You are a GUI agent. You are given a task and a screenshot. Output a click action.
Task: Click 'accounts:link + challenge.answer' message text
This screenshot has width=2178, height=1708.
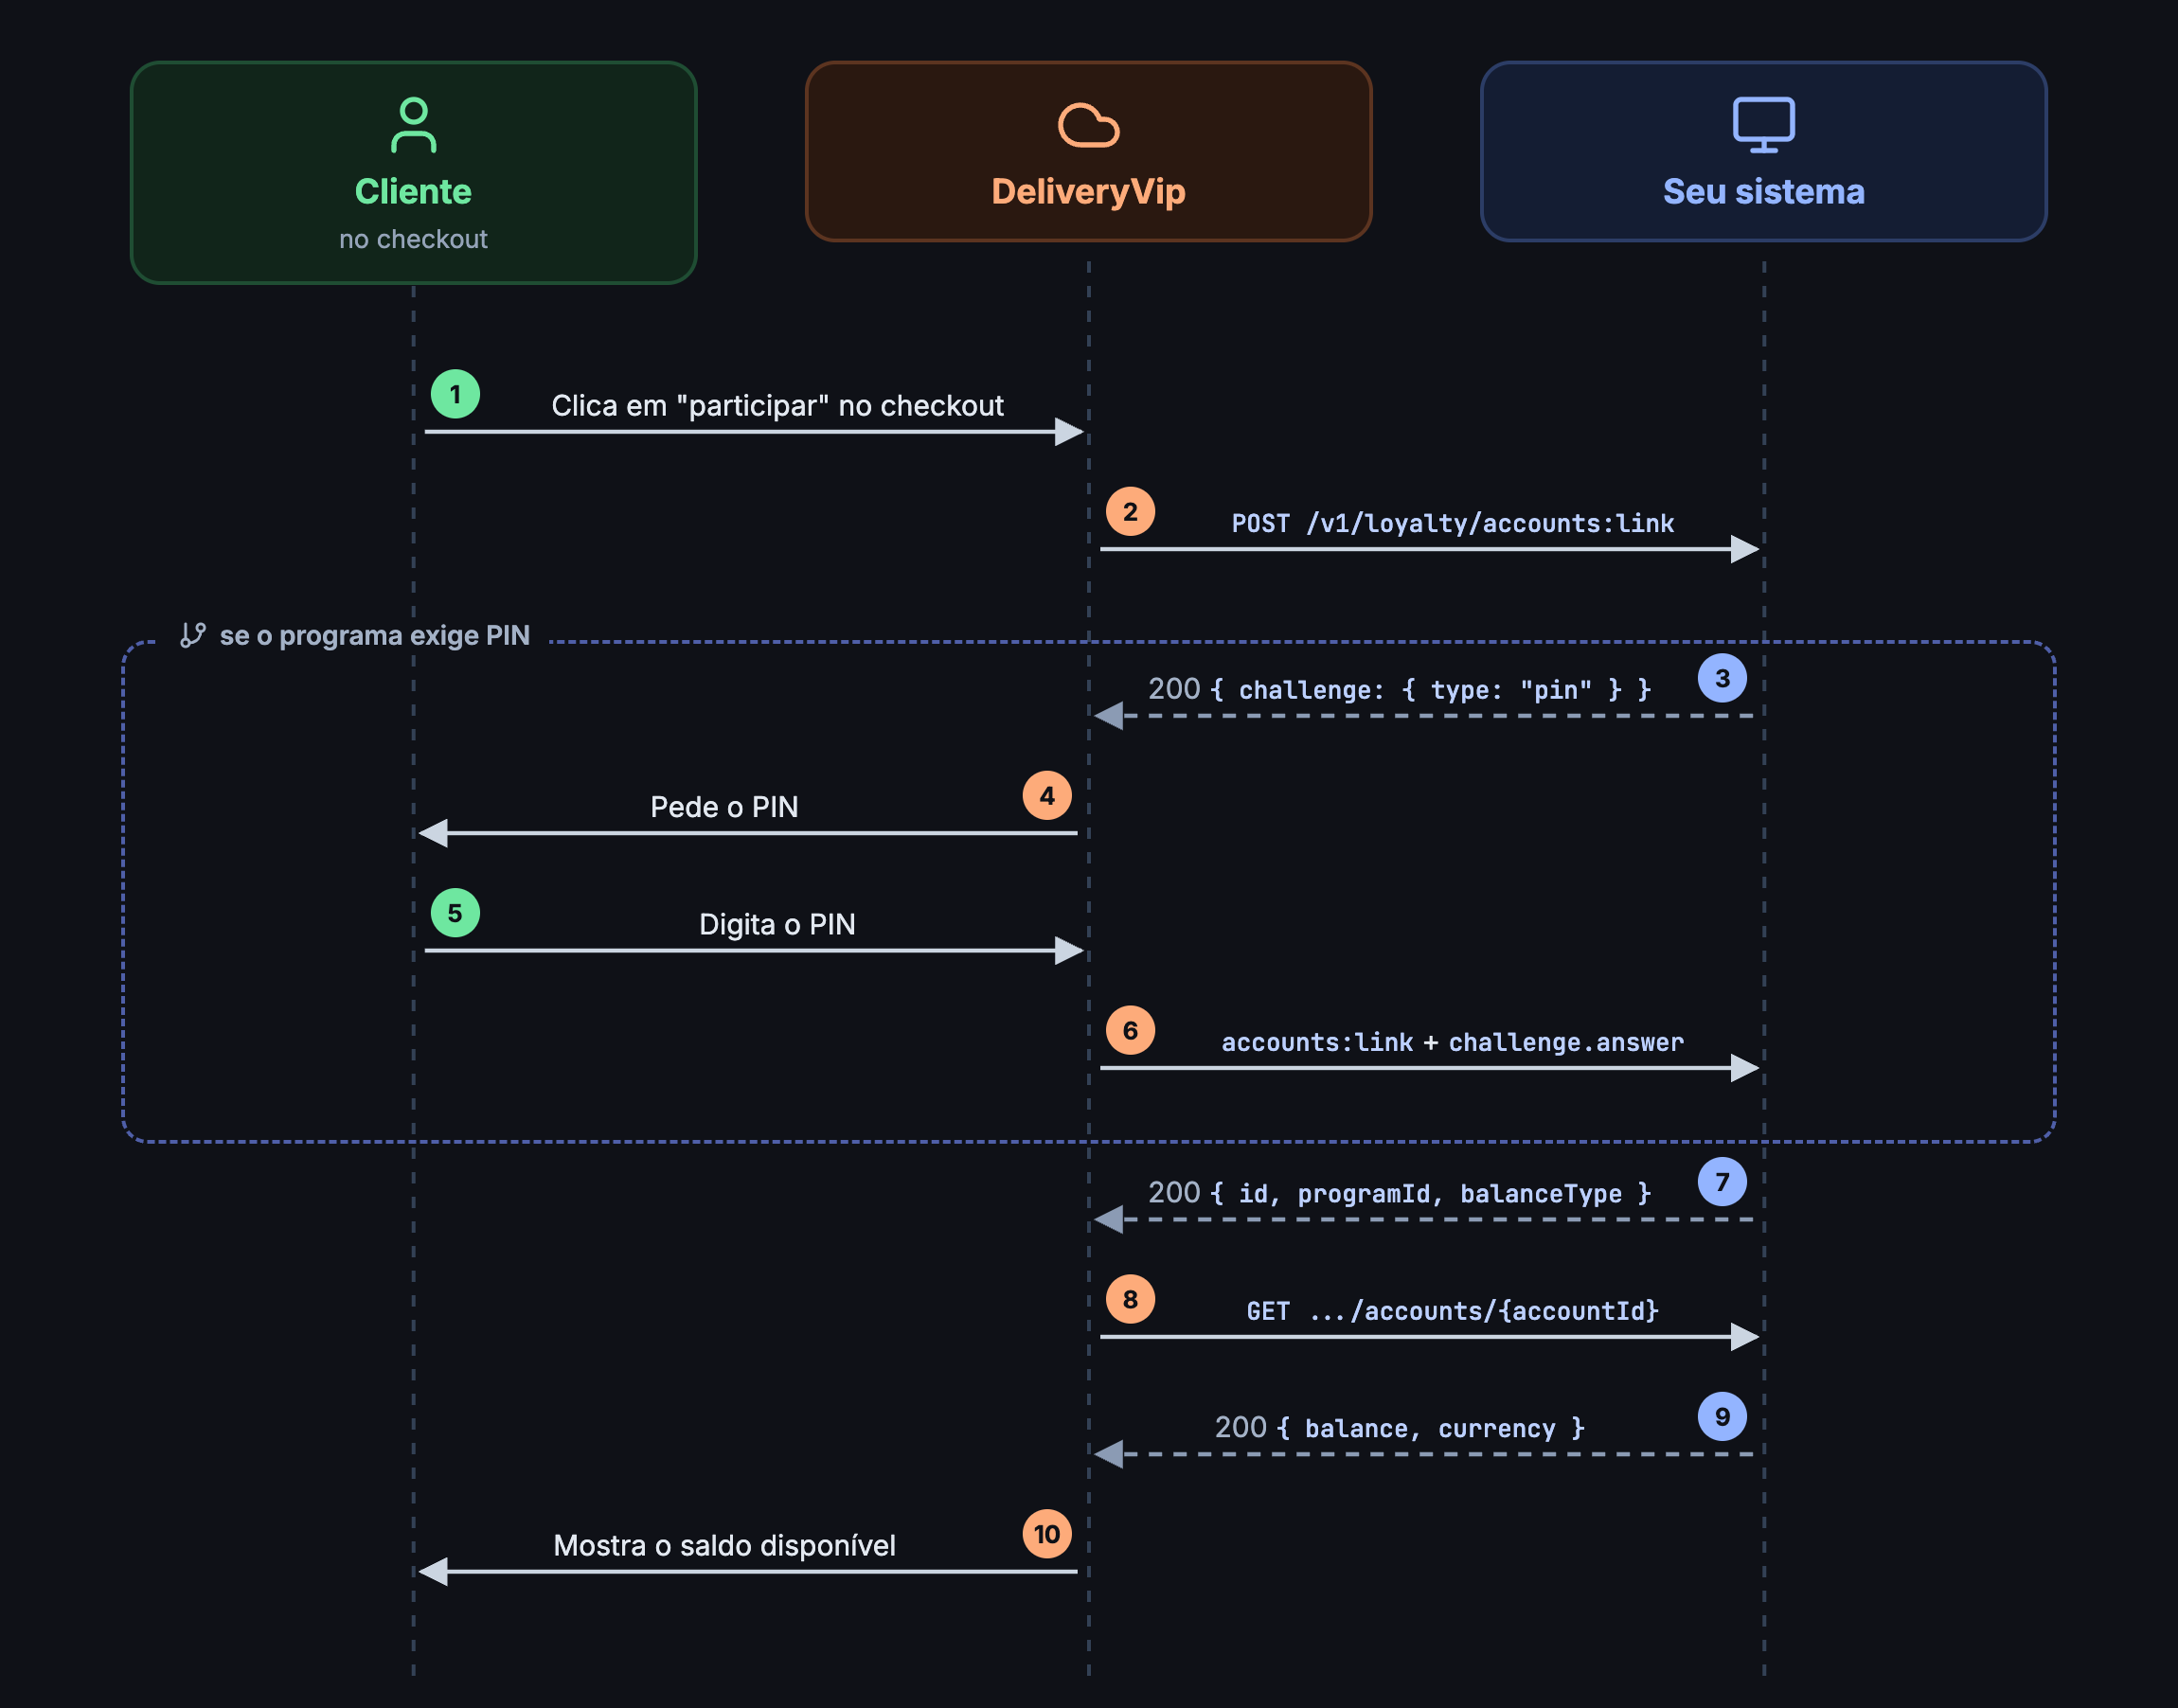tap(1452, 1042)
